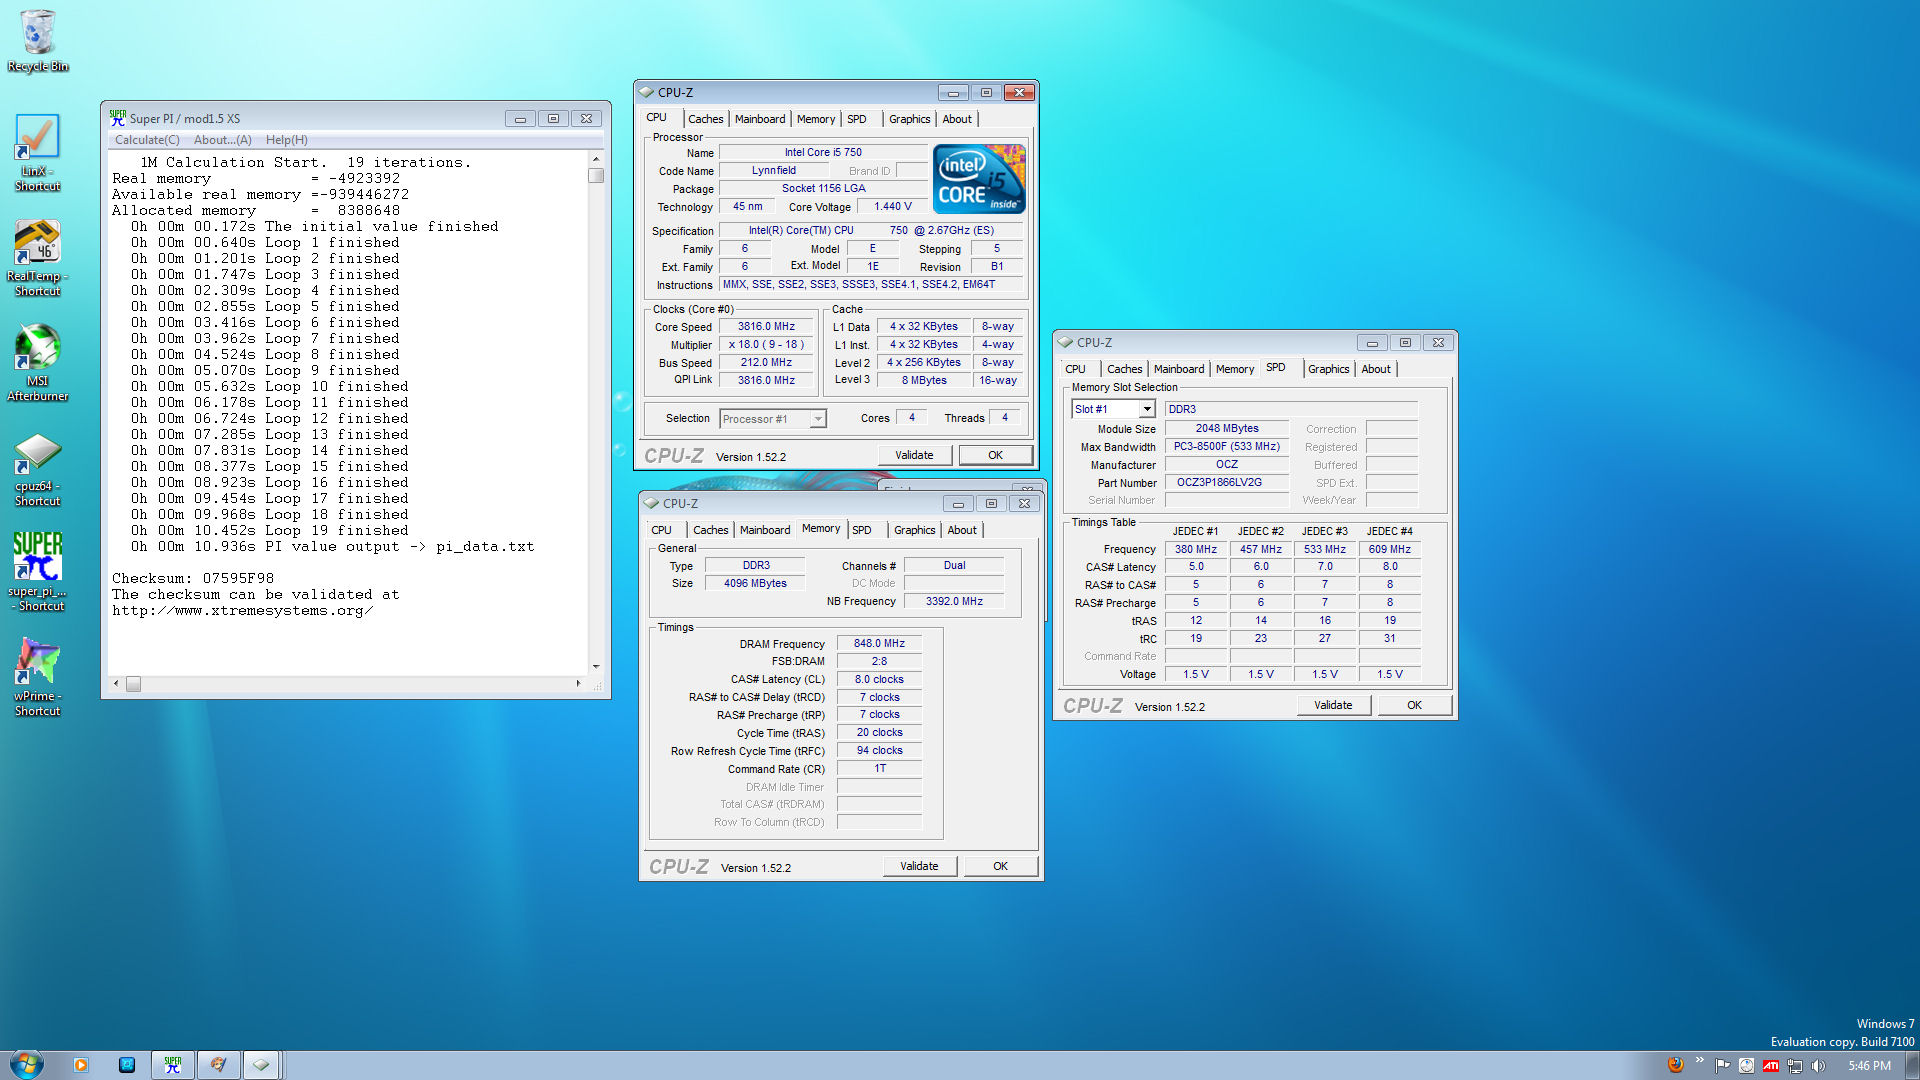1920x1080 pixels.
Task: Click the top CPU-Z window title icon
Action: pyautogui.click(x=647, y=92)
